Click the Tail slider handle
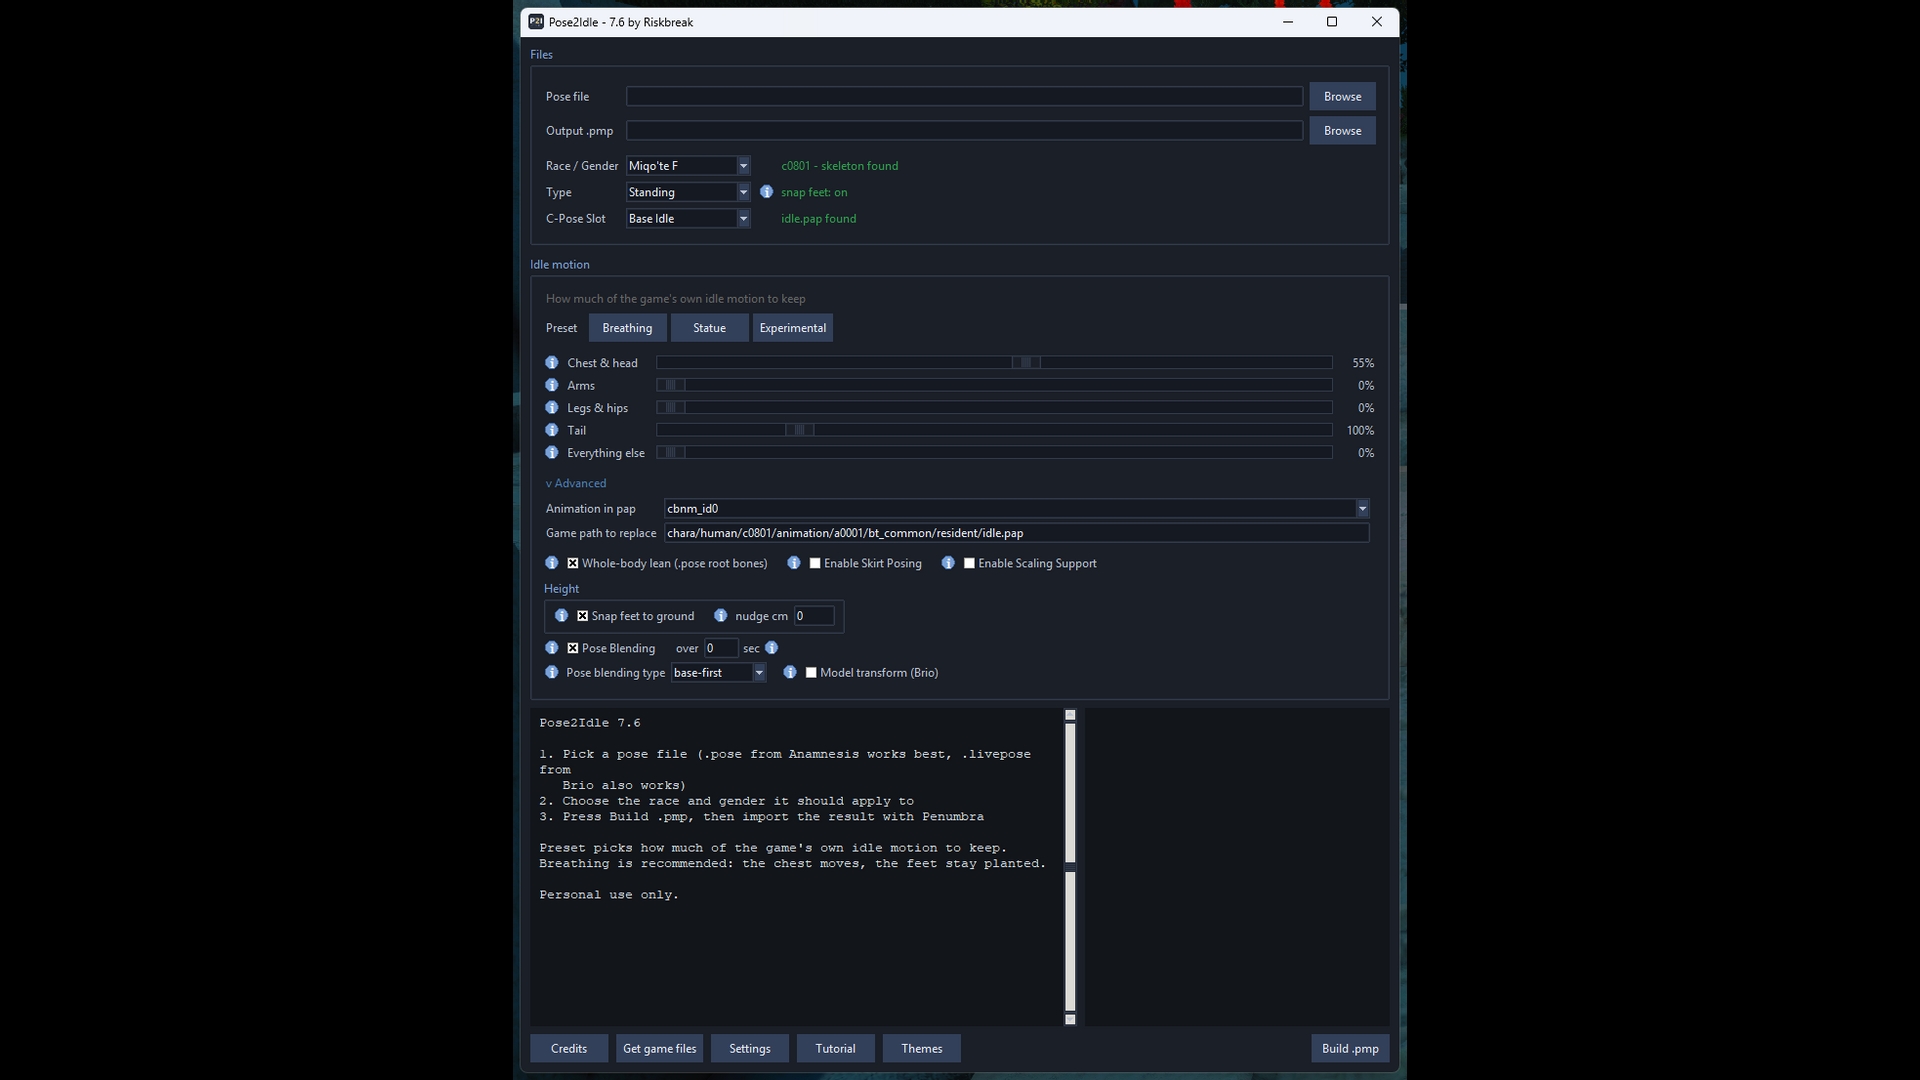The image size is (1920, 1080). [x=800, y=430]
